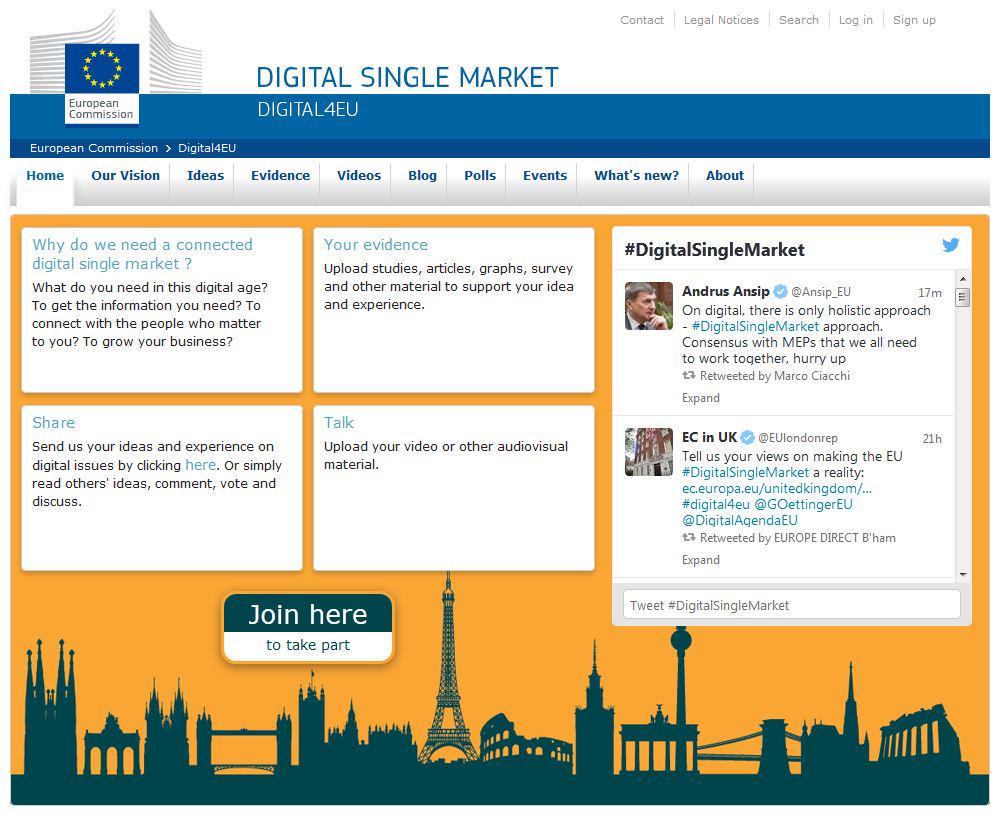Open EC in UK name link
The width and height of the screenshot is (1001, 814).
point(709,437)
